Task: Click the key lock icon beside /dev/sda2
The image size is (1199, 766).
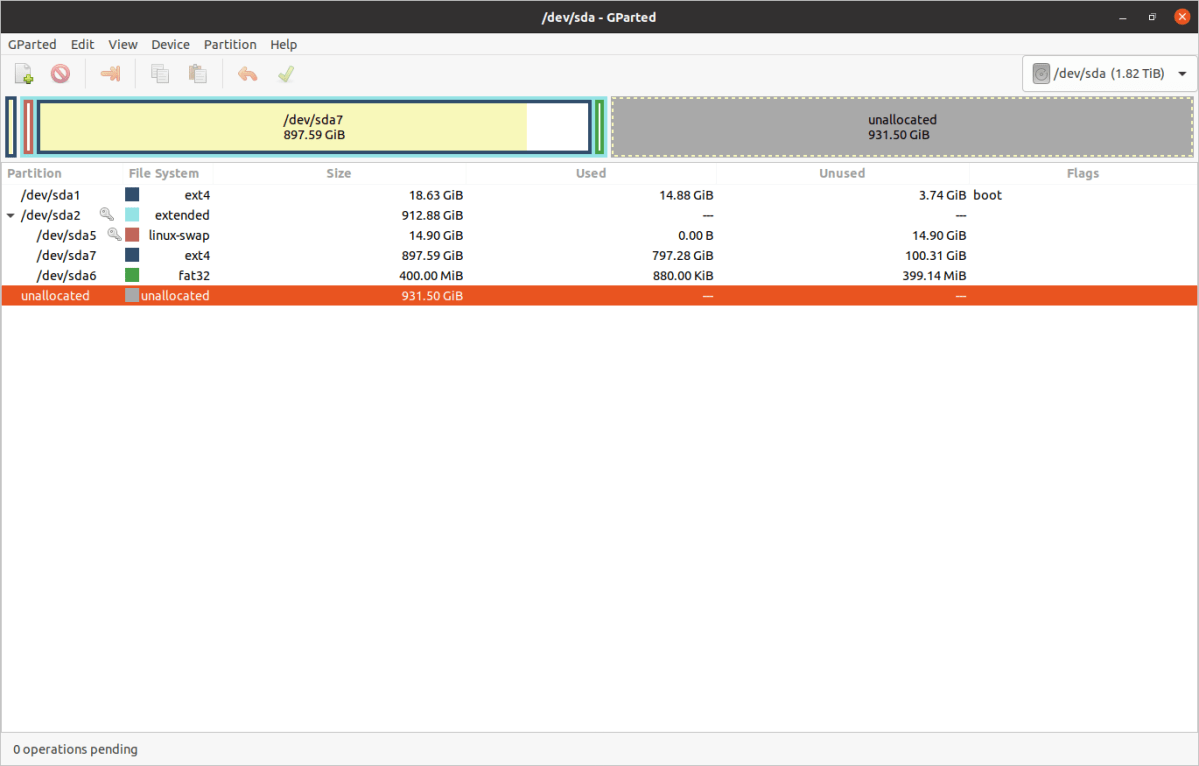Action: pos(107,215)
